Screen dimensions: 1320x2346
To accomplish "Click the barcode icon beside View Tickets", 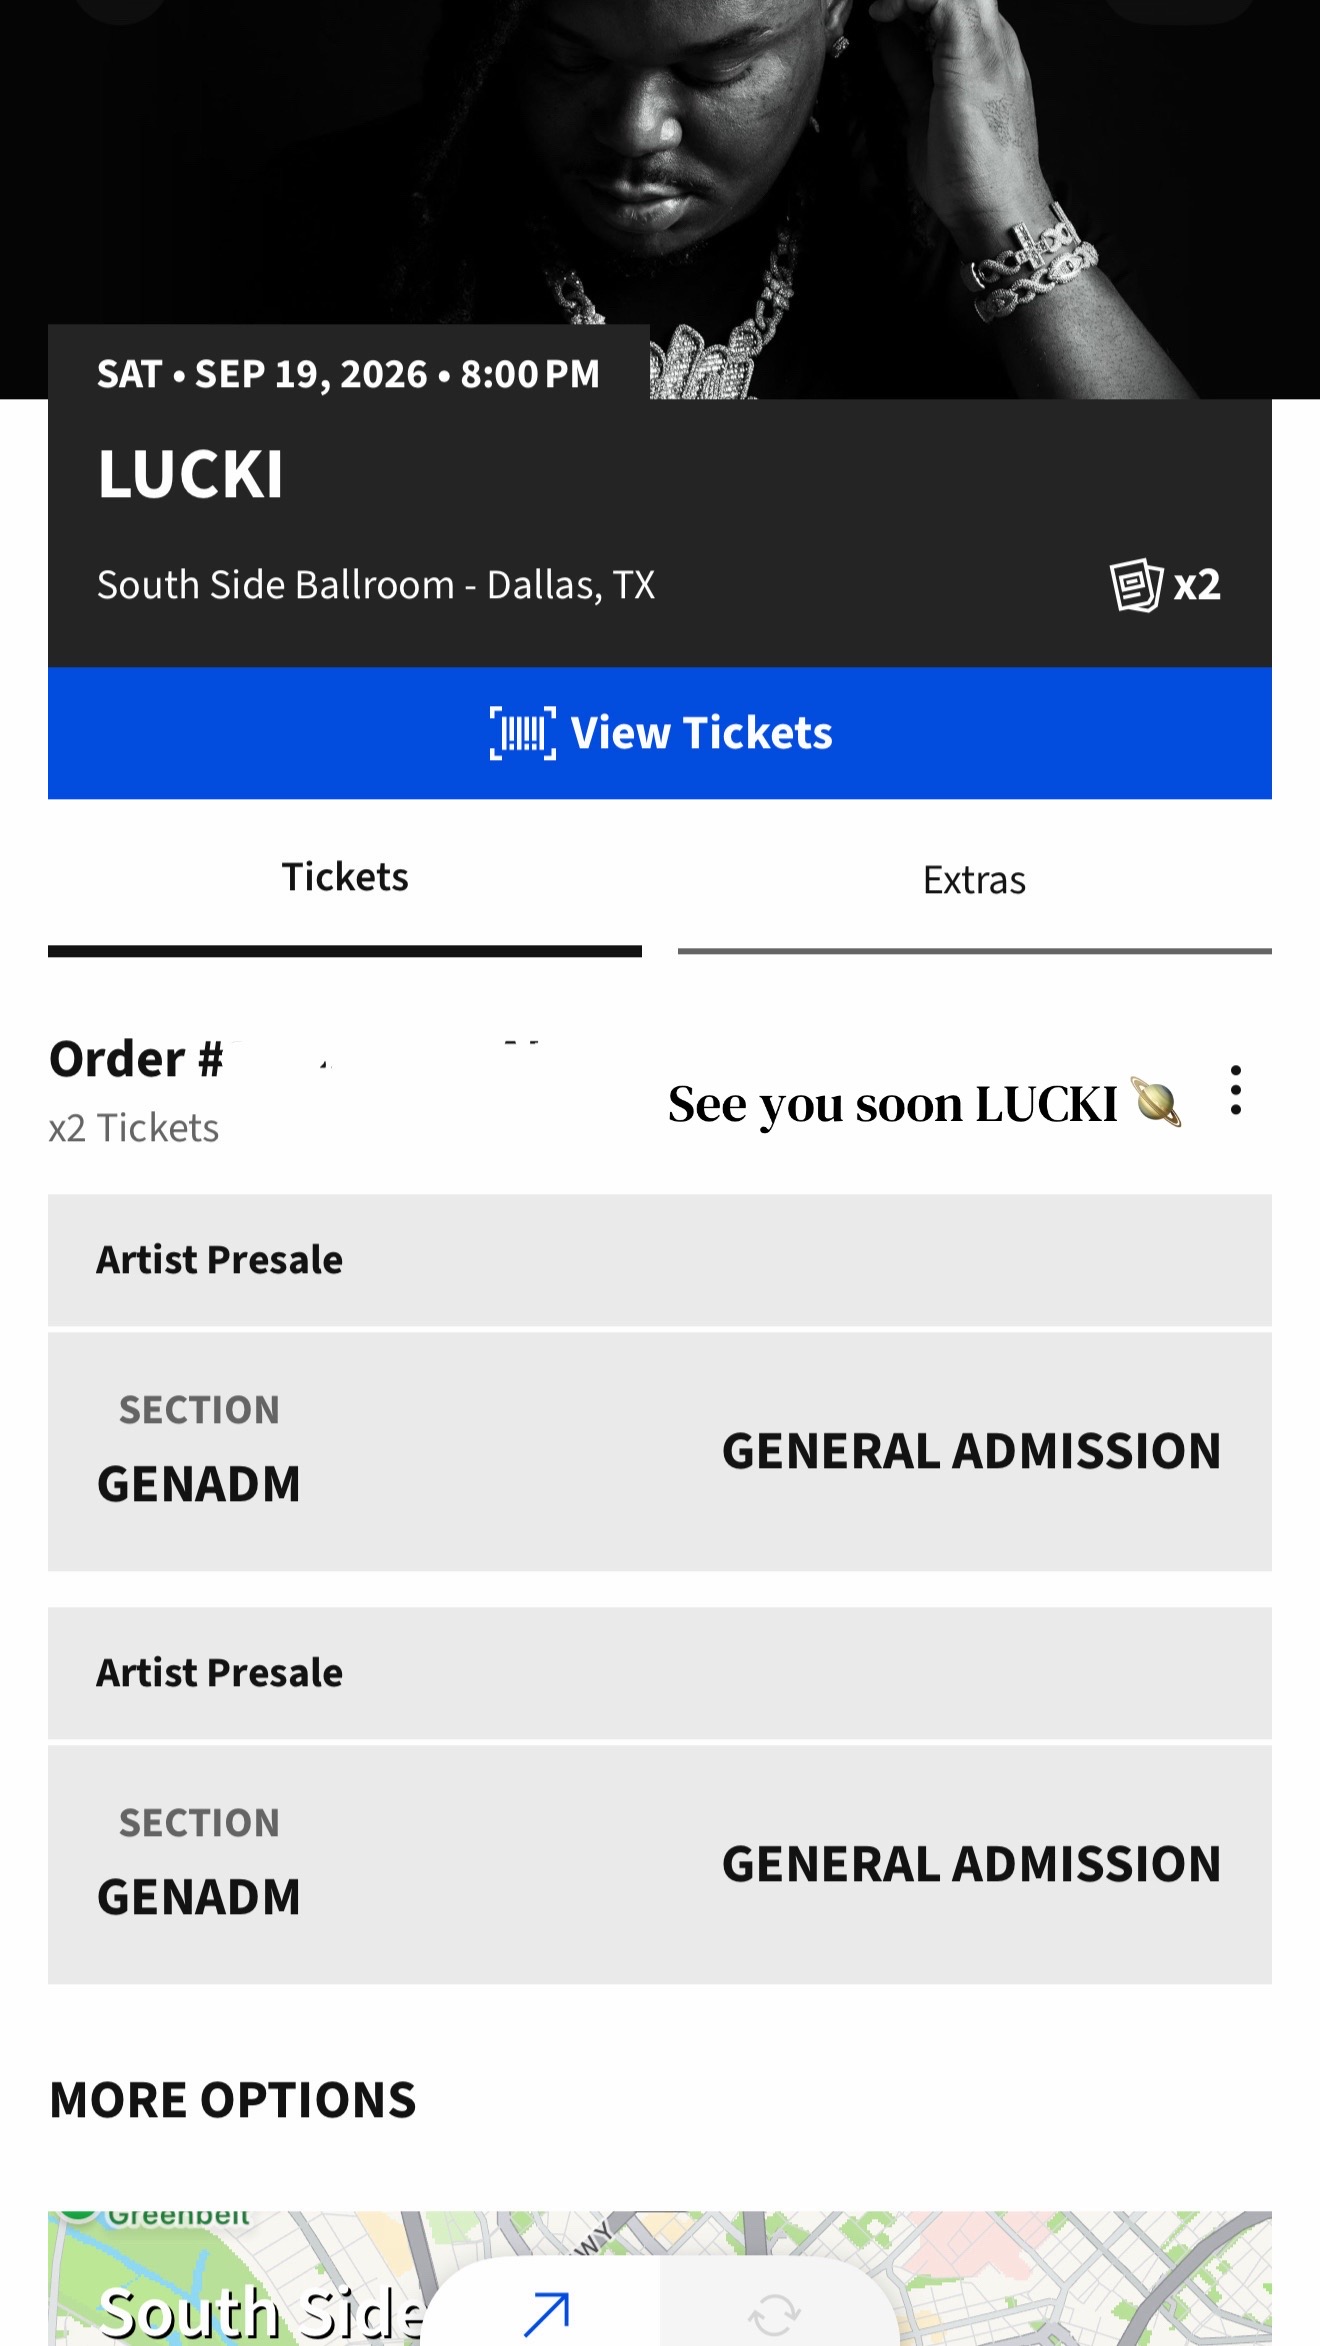I will 522,733.
